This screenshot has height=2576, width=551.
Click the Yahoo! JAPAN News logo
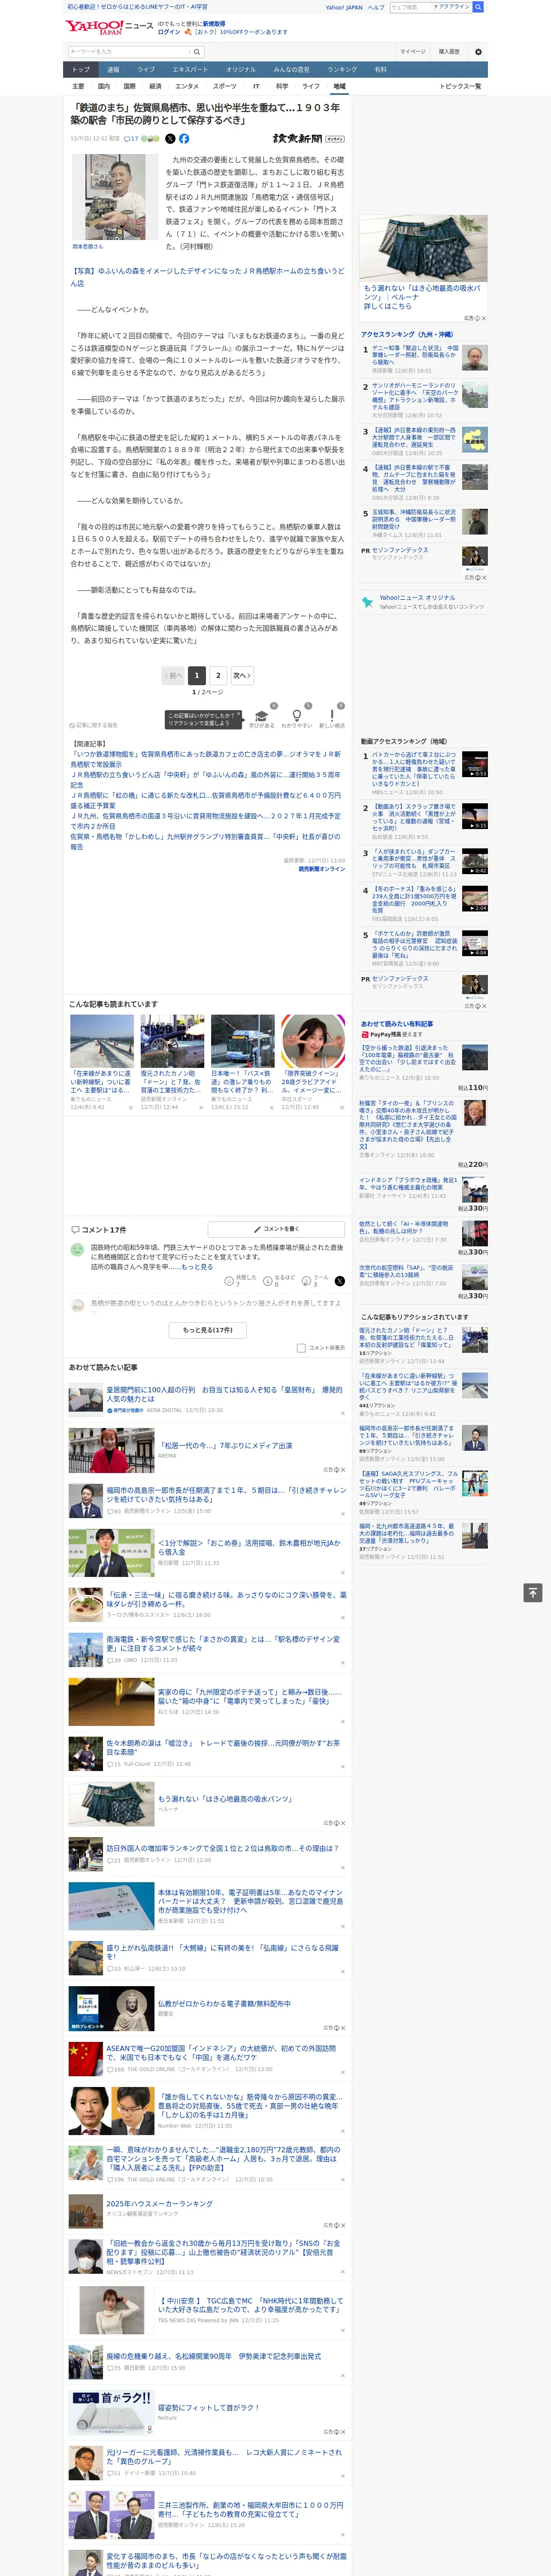tap(109, 27)
